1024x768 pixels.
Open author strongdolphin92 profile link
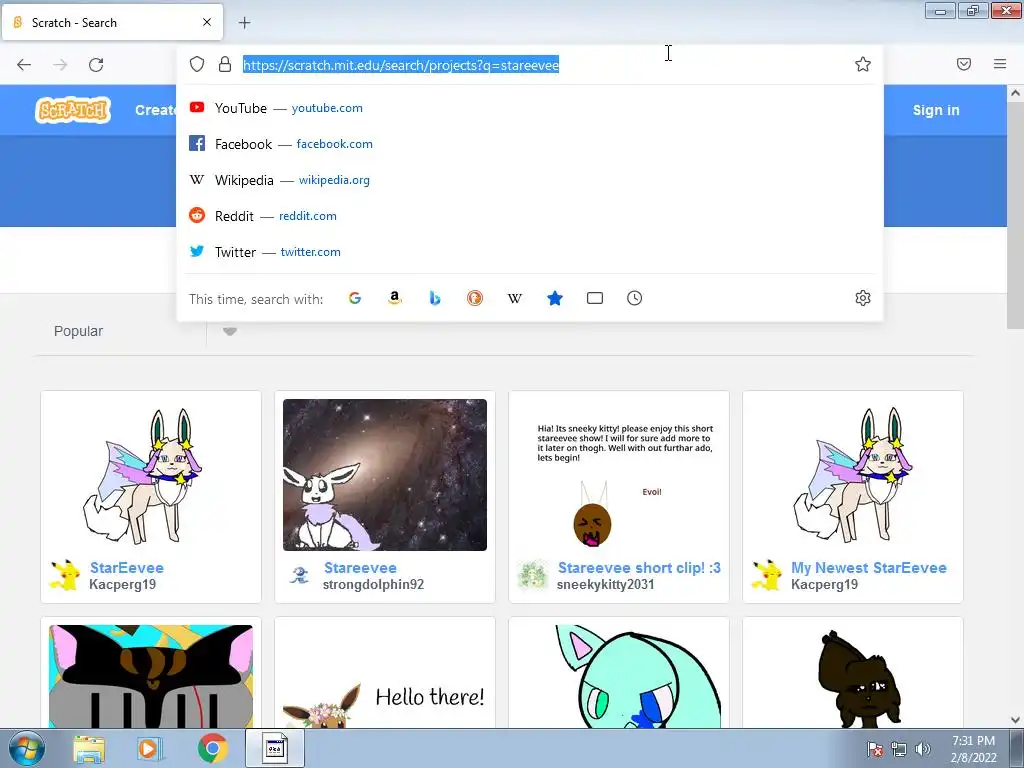tap(374, 584)
